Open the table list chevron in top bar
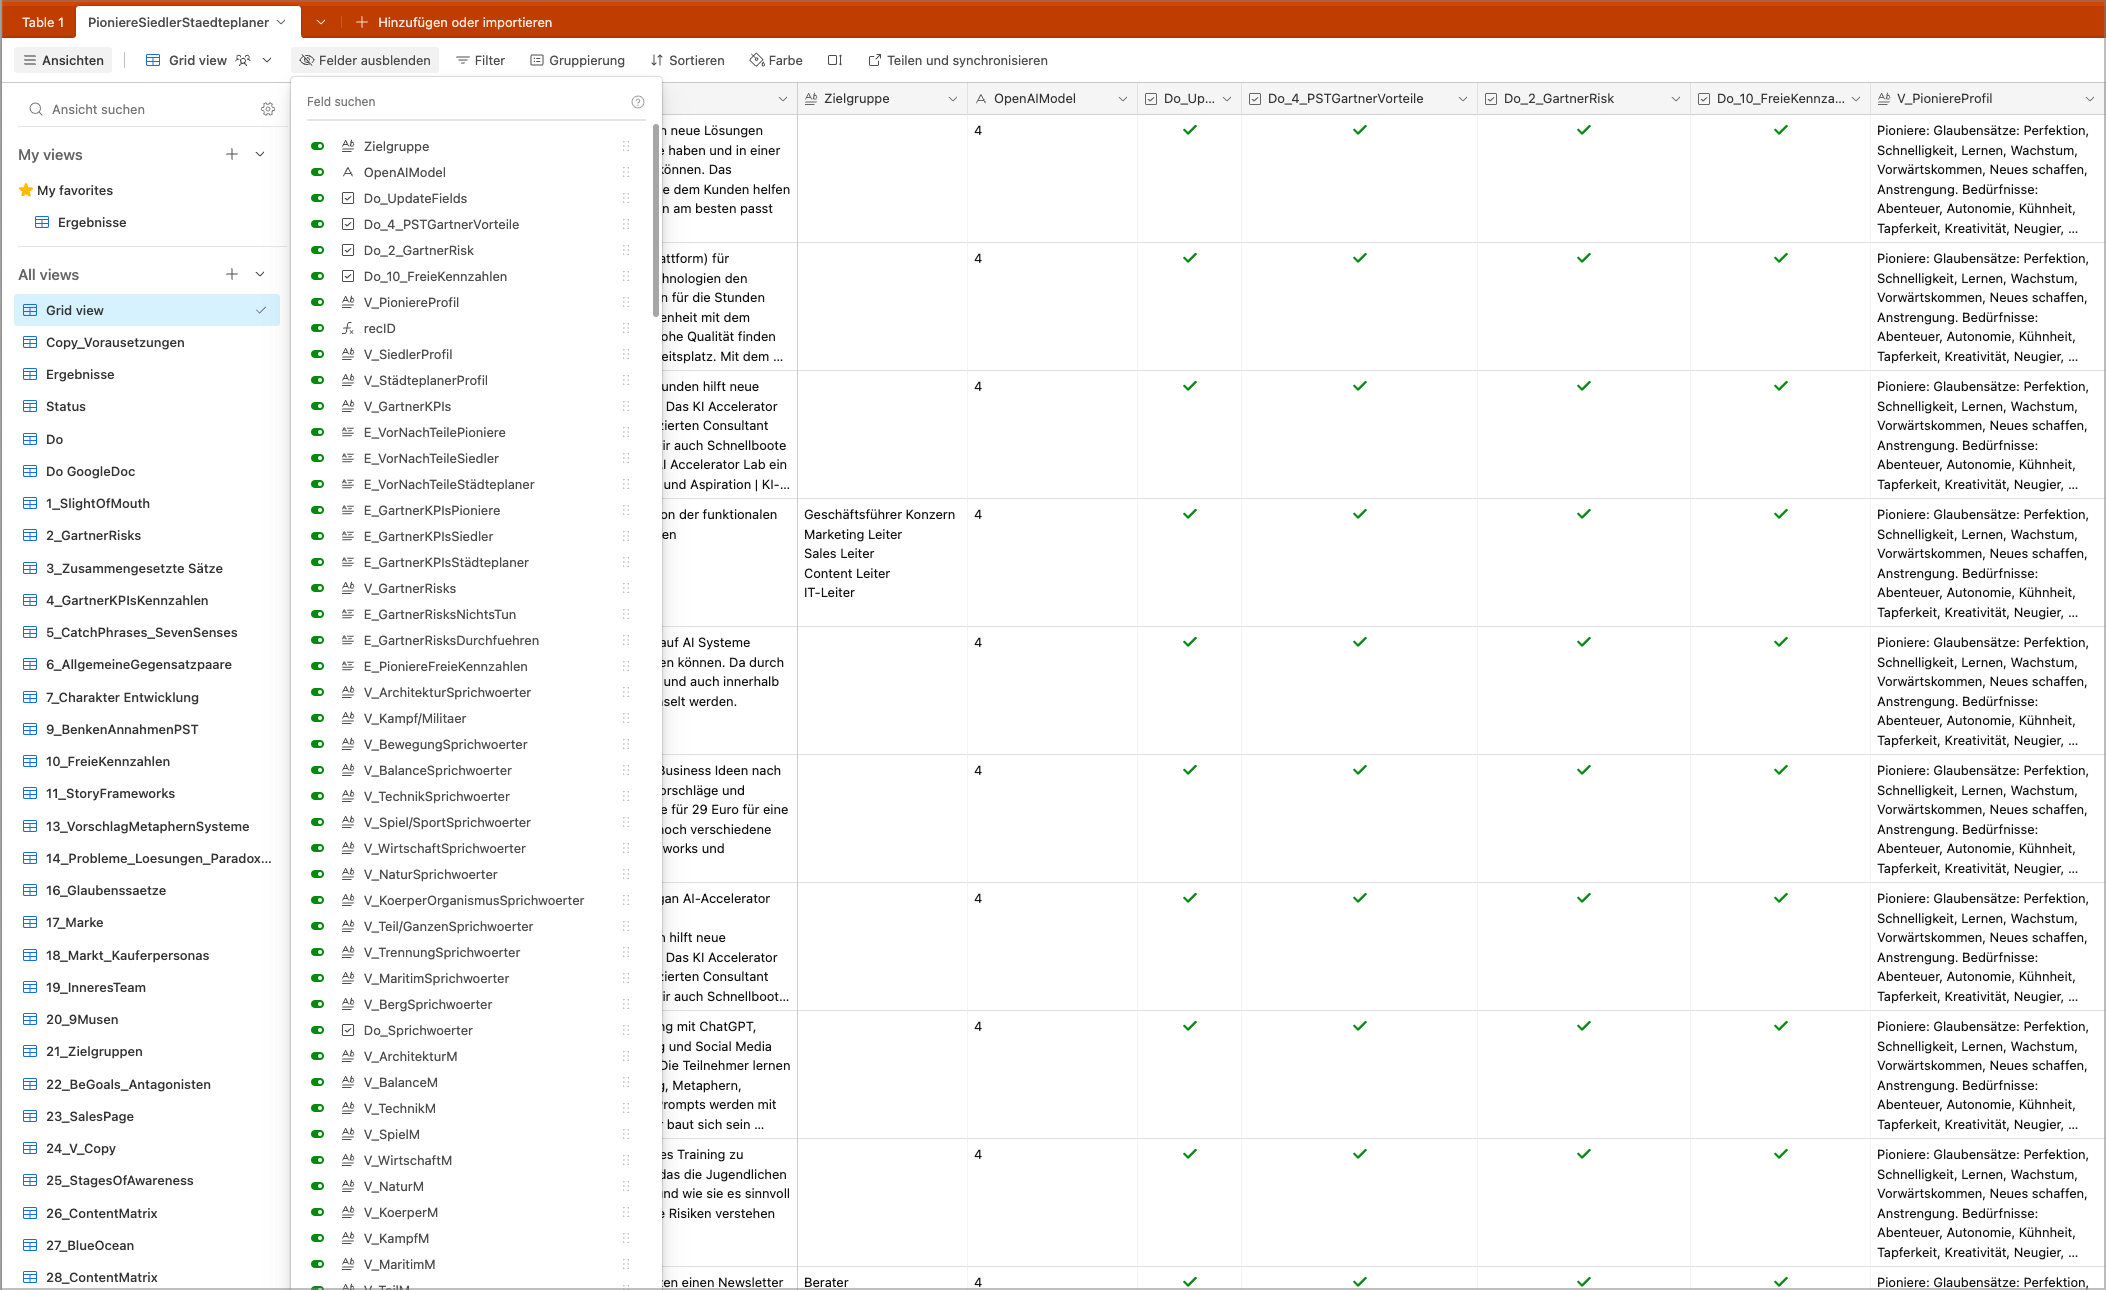 tap(320, 22)
